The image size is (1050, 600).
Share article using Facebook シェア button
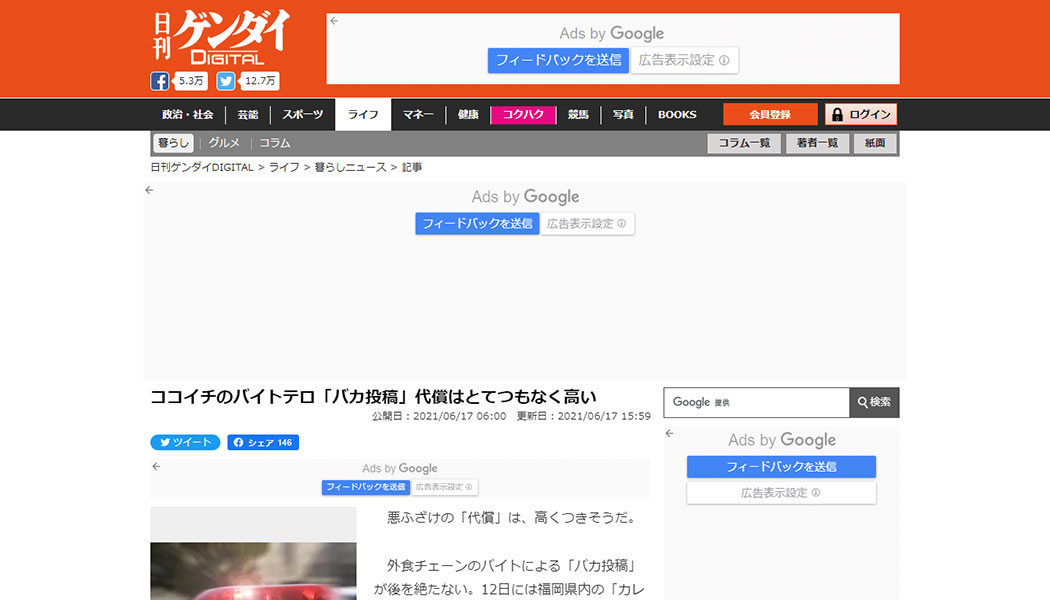point(263,442)
